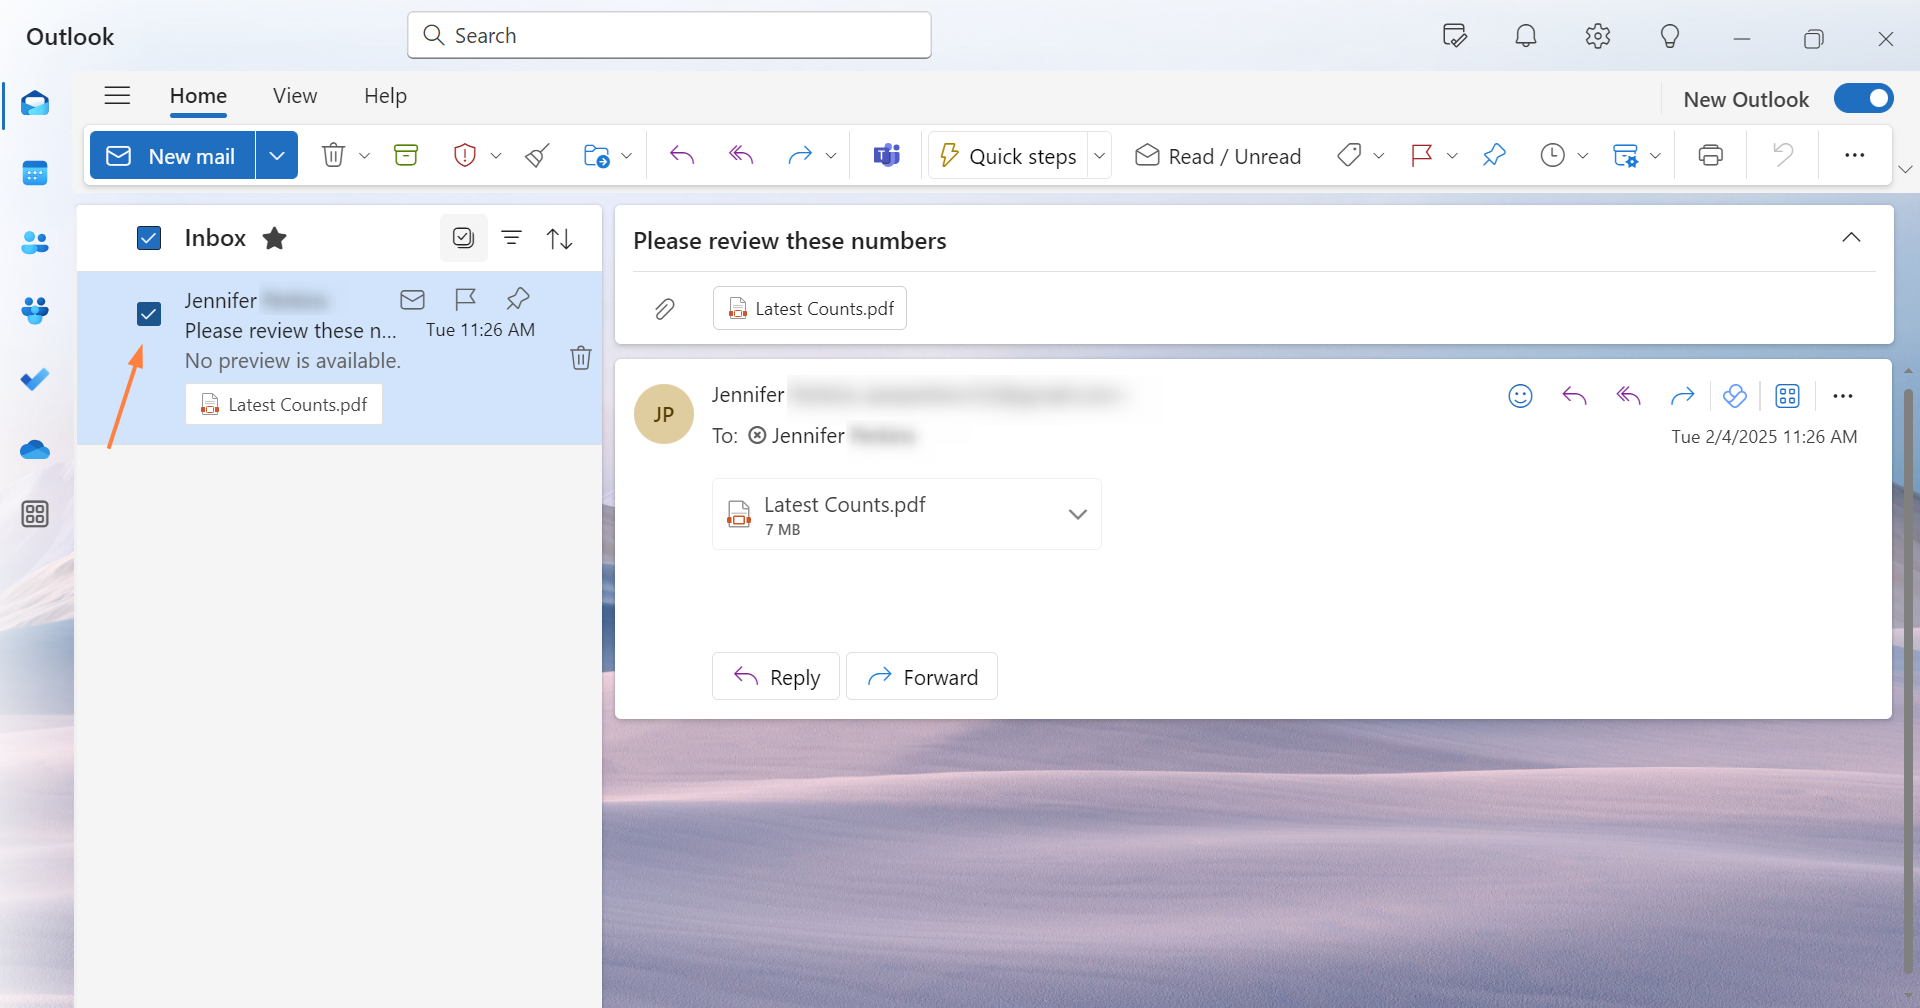Uncheck the Jennifer email checkbox
This screenshot has height=1008, width=1920.
pos(149,314)
